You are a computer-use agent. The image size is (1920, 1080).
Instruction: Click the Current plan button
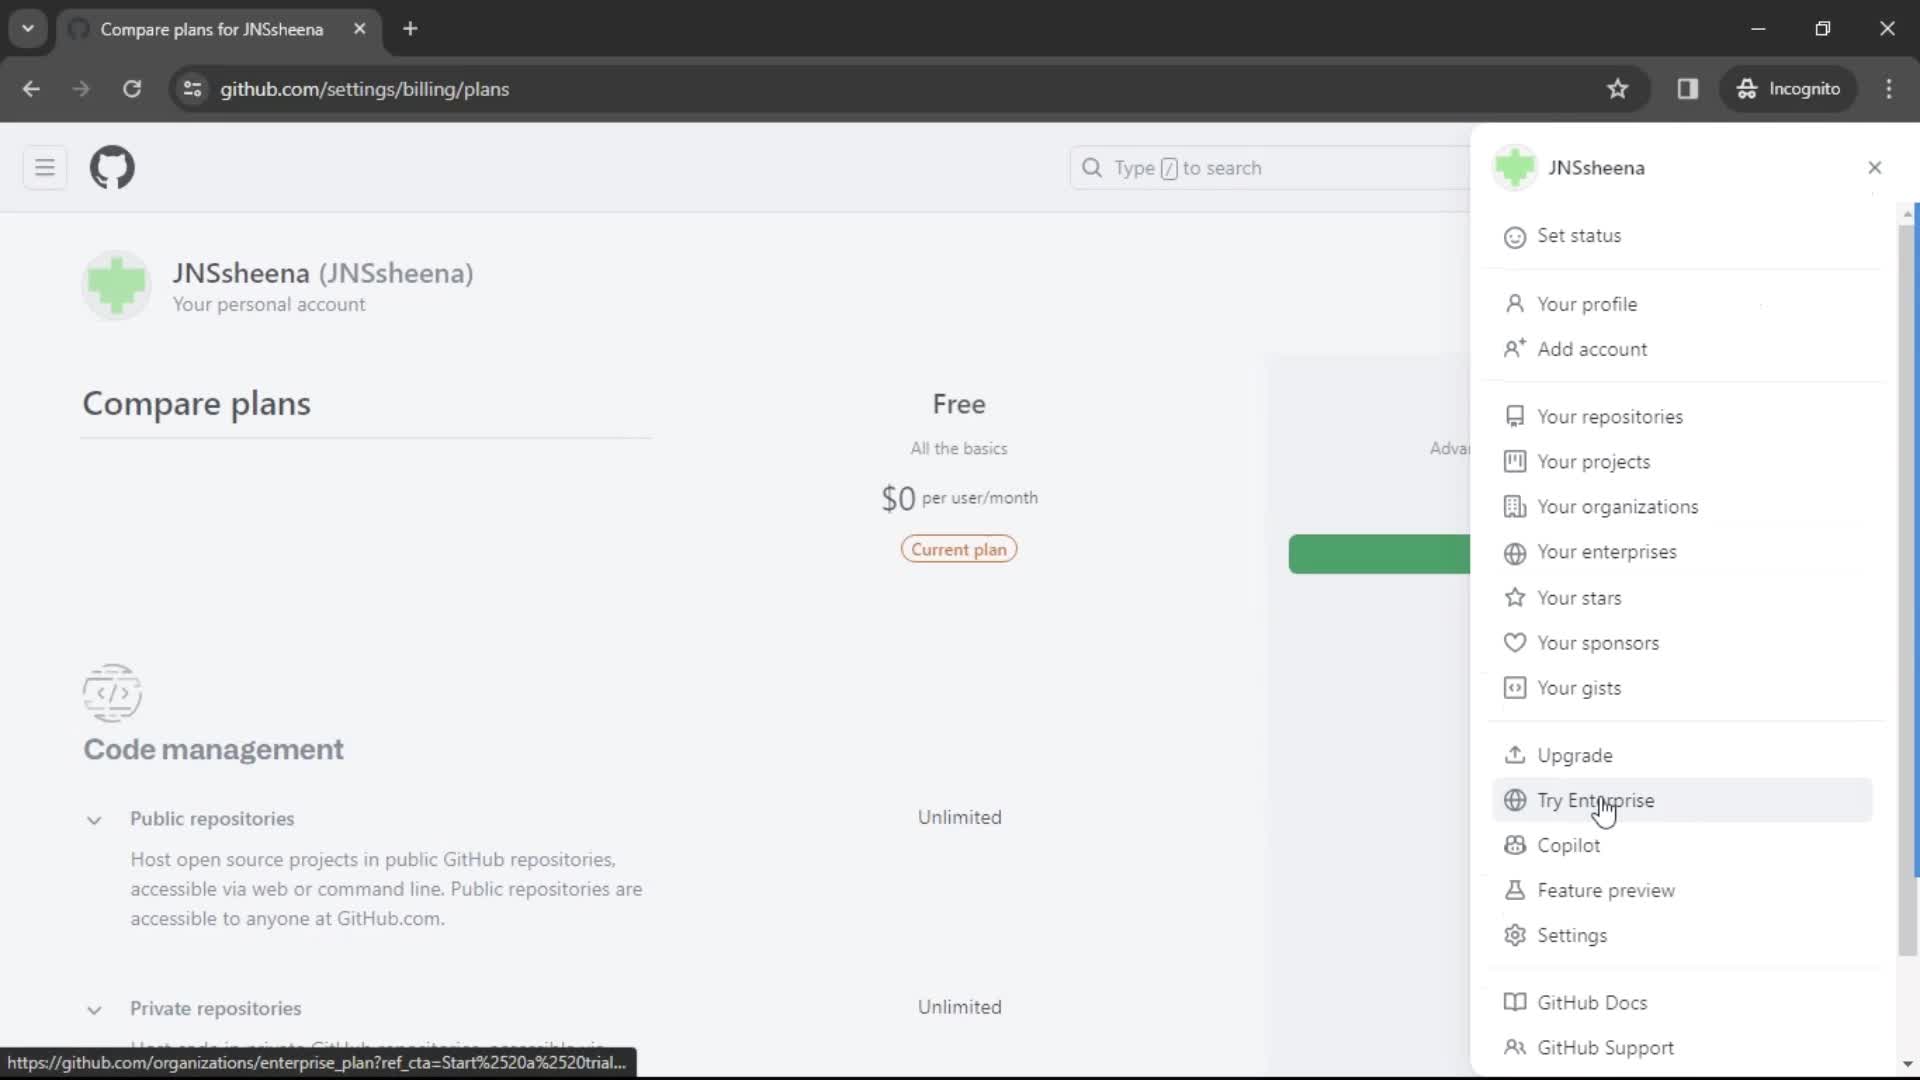click(959, 549)
